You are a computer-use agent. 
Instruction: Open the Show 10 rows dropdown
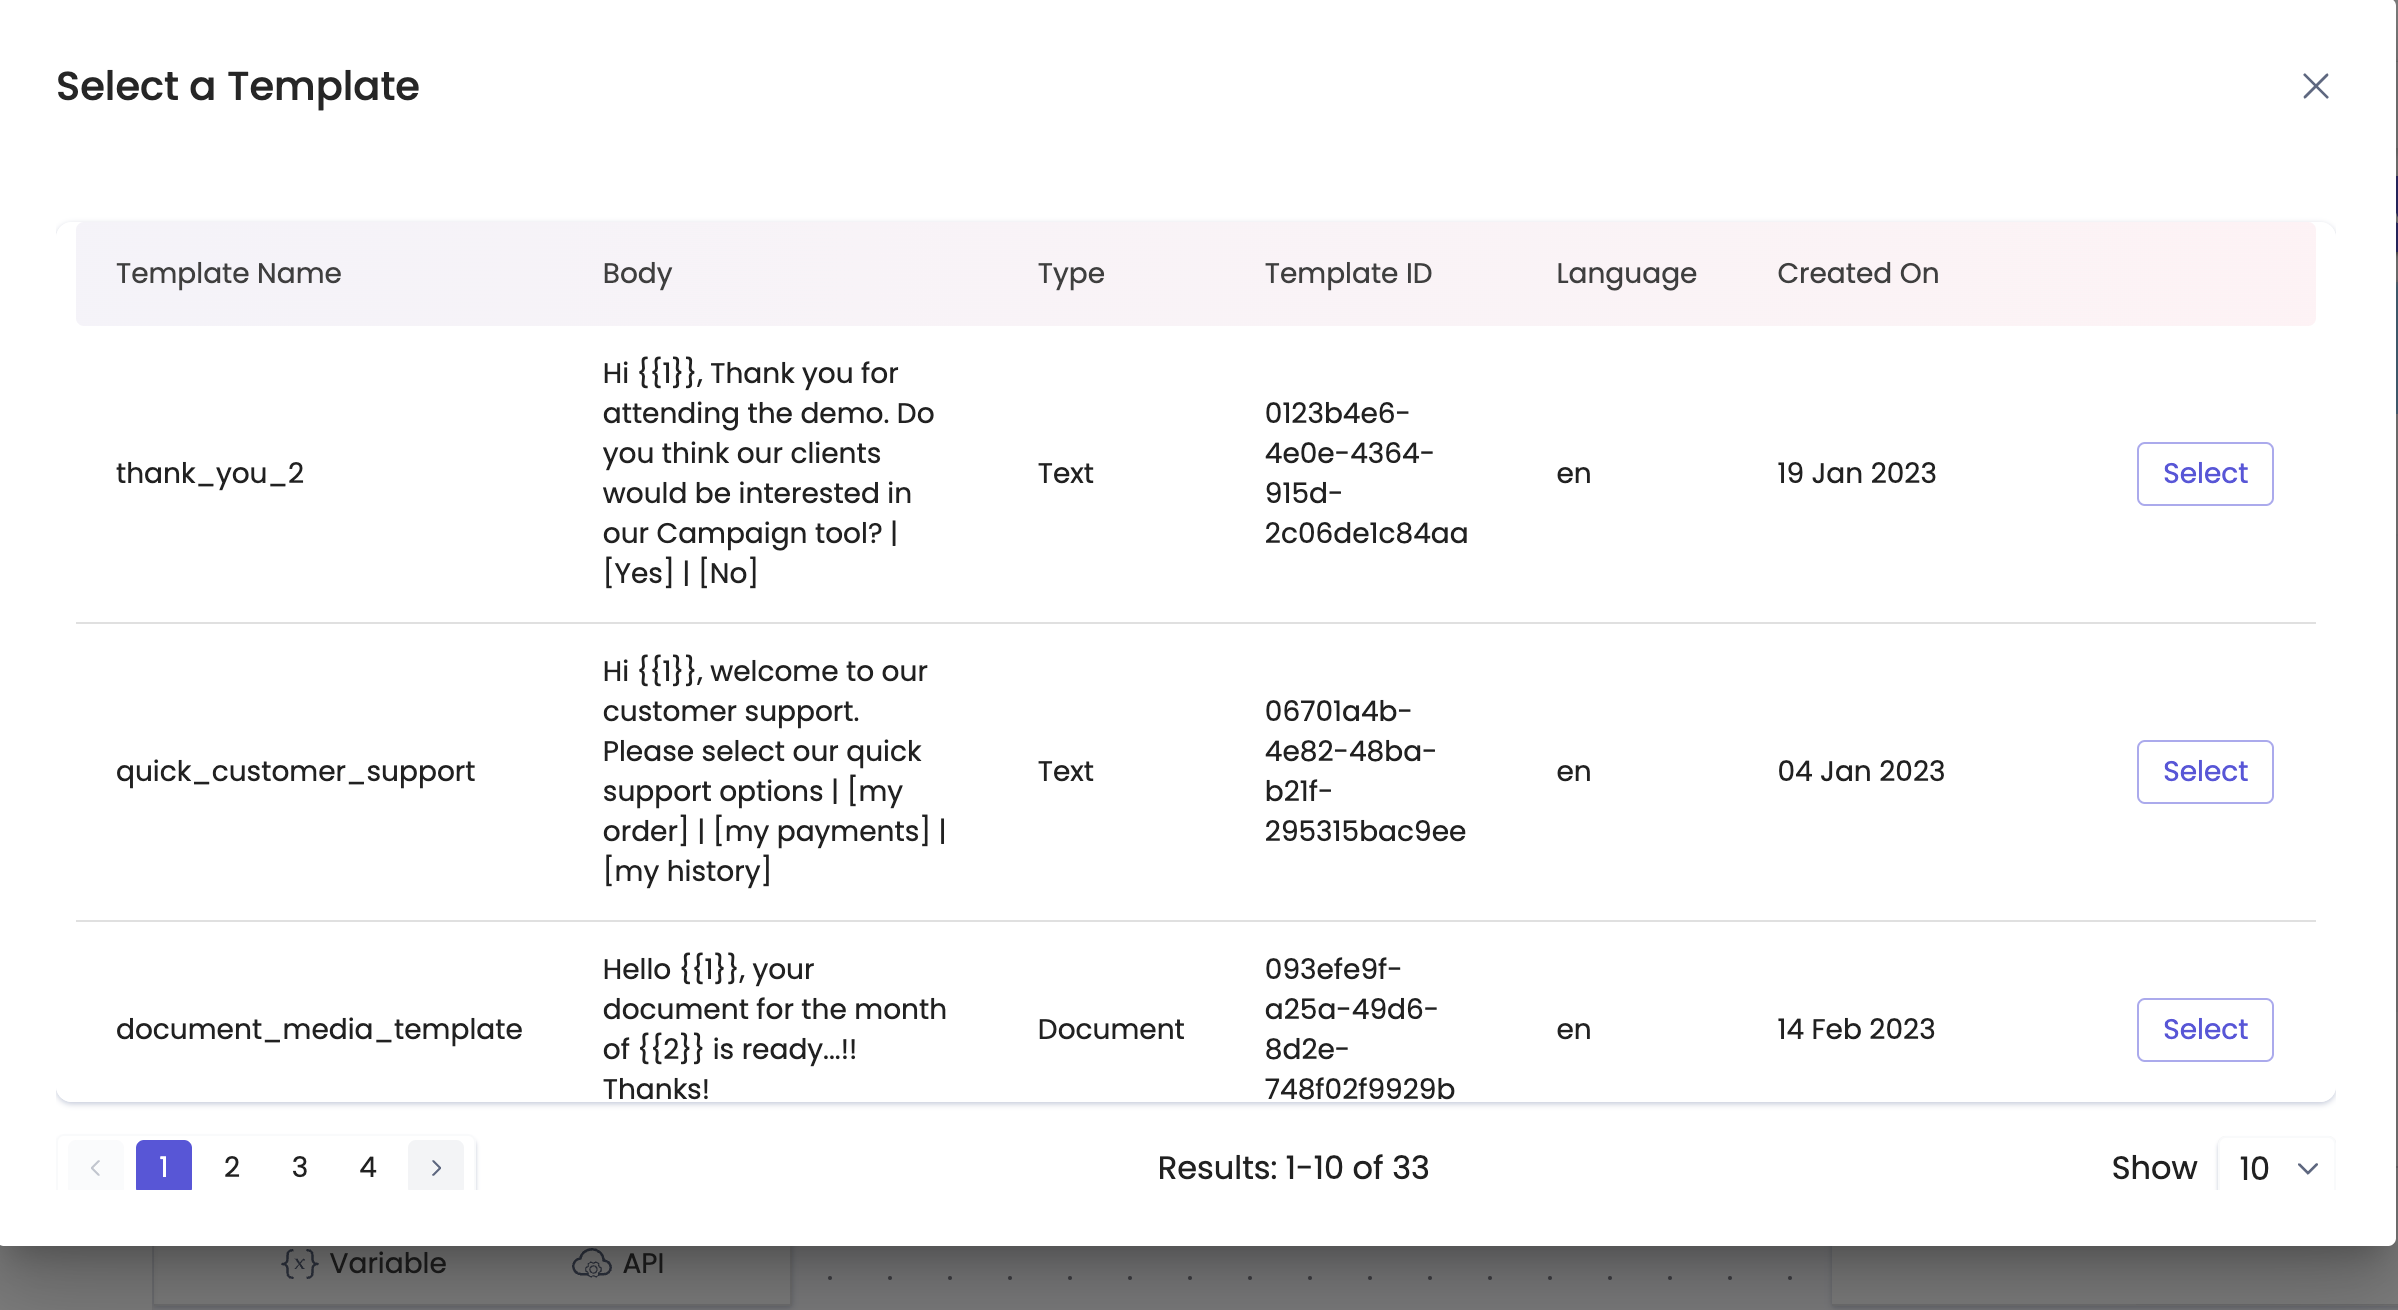click(2274, 1168)
